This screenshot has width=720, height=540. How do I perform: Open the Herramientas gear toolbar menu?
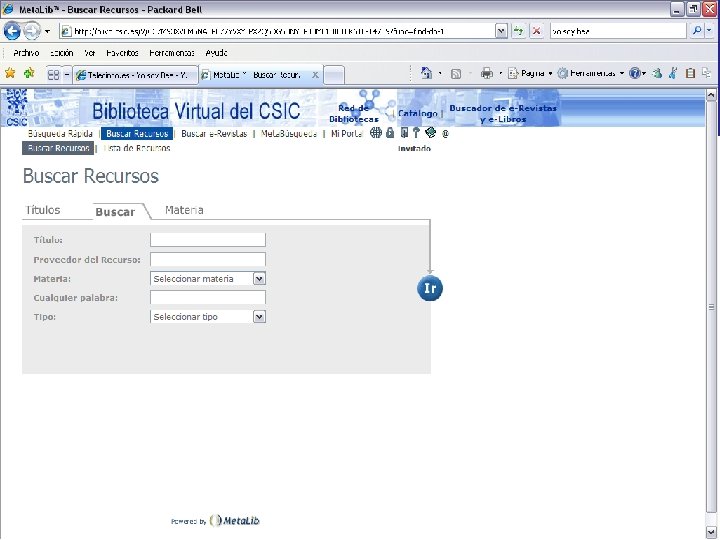click(591, 73)
